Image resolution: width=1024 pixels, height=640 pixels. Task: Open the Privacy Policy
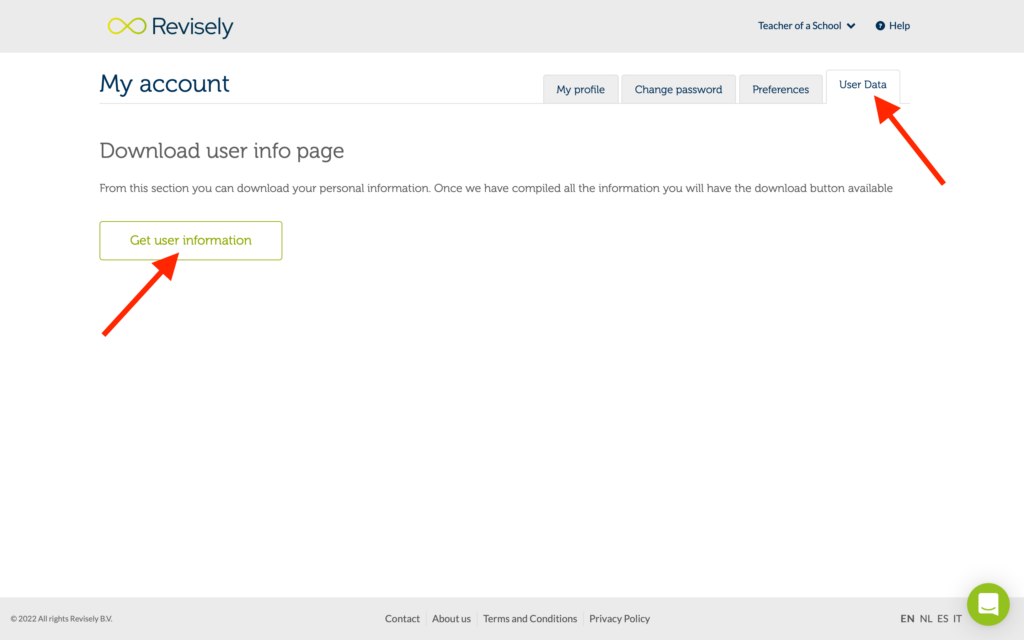pos(619,618)
